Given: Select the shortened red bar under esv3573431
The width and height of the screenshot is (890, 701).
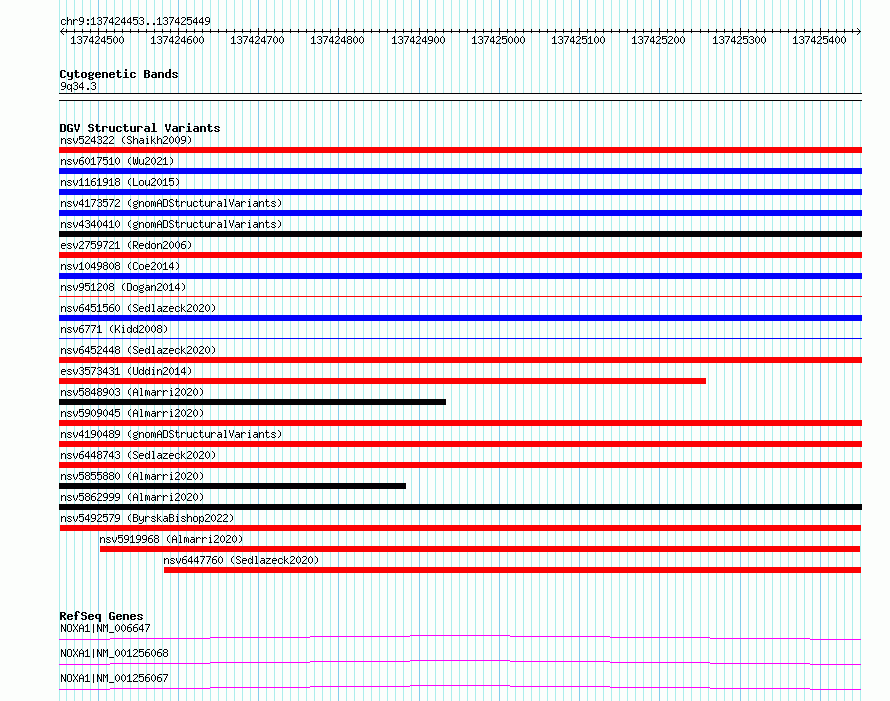Looking at the screenshot, I should coord(383,381).
